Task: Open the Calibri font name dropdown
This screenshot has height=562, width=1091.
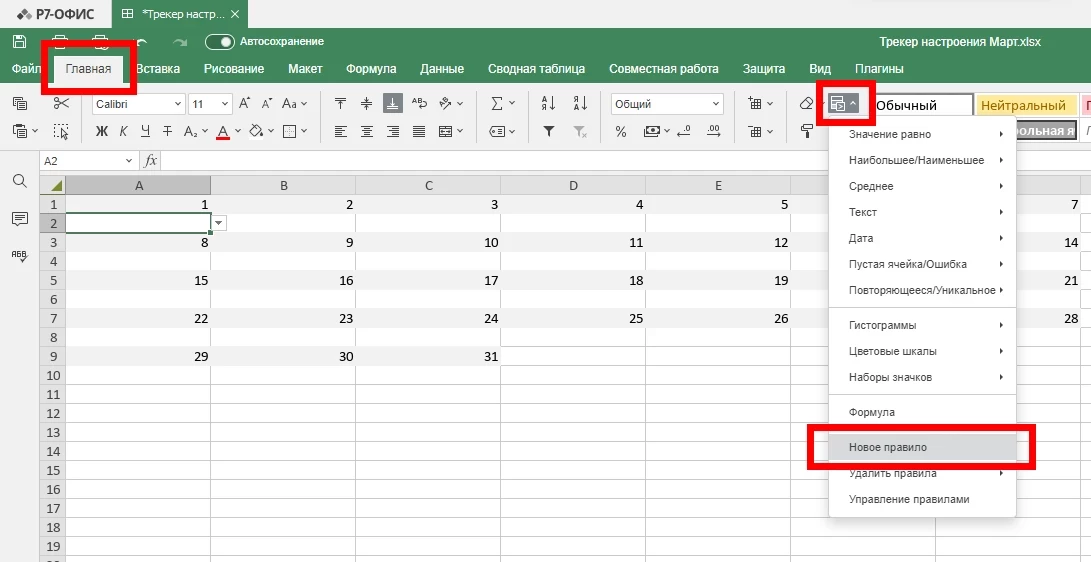Action: 178,104
